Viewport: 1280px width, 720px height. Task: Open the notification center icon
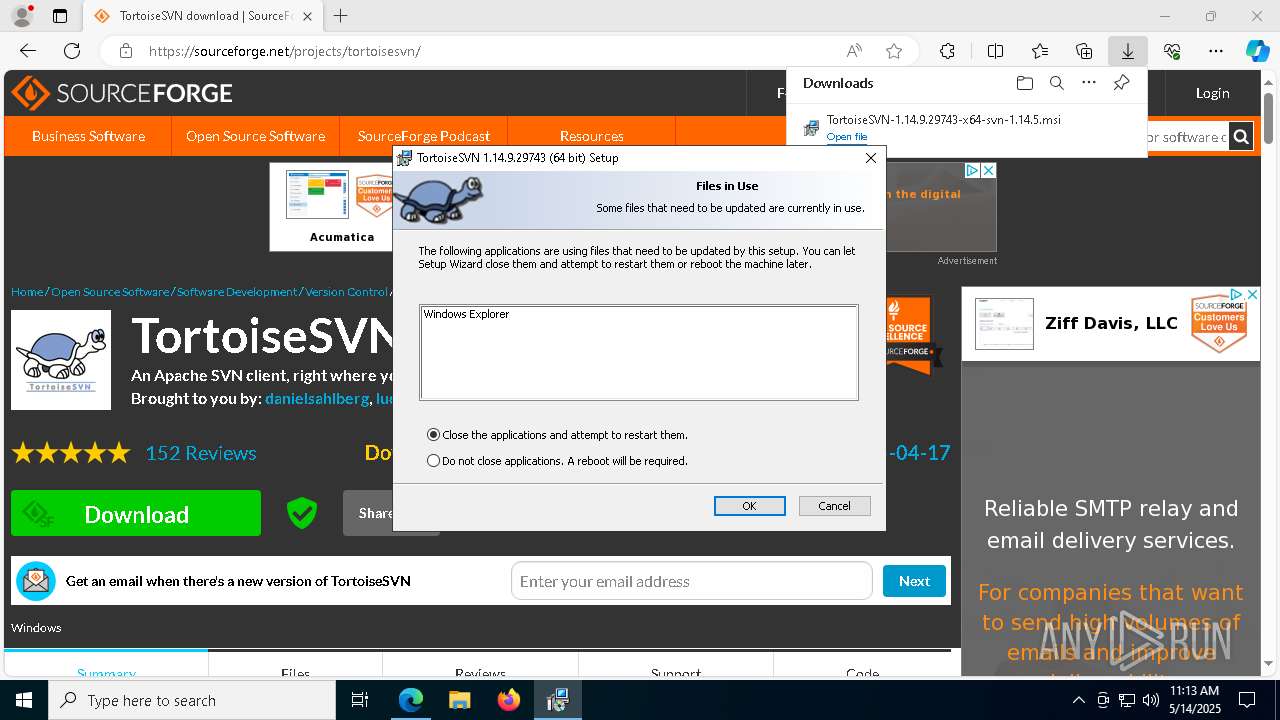tap(1247, 700)
